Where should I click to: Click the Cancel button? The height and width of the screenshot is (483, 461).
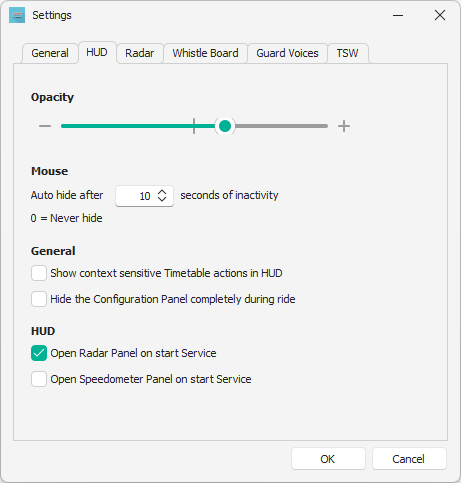coord(409,459)
